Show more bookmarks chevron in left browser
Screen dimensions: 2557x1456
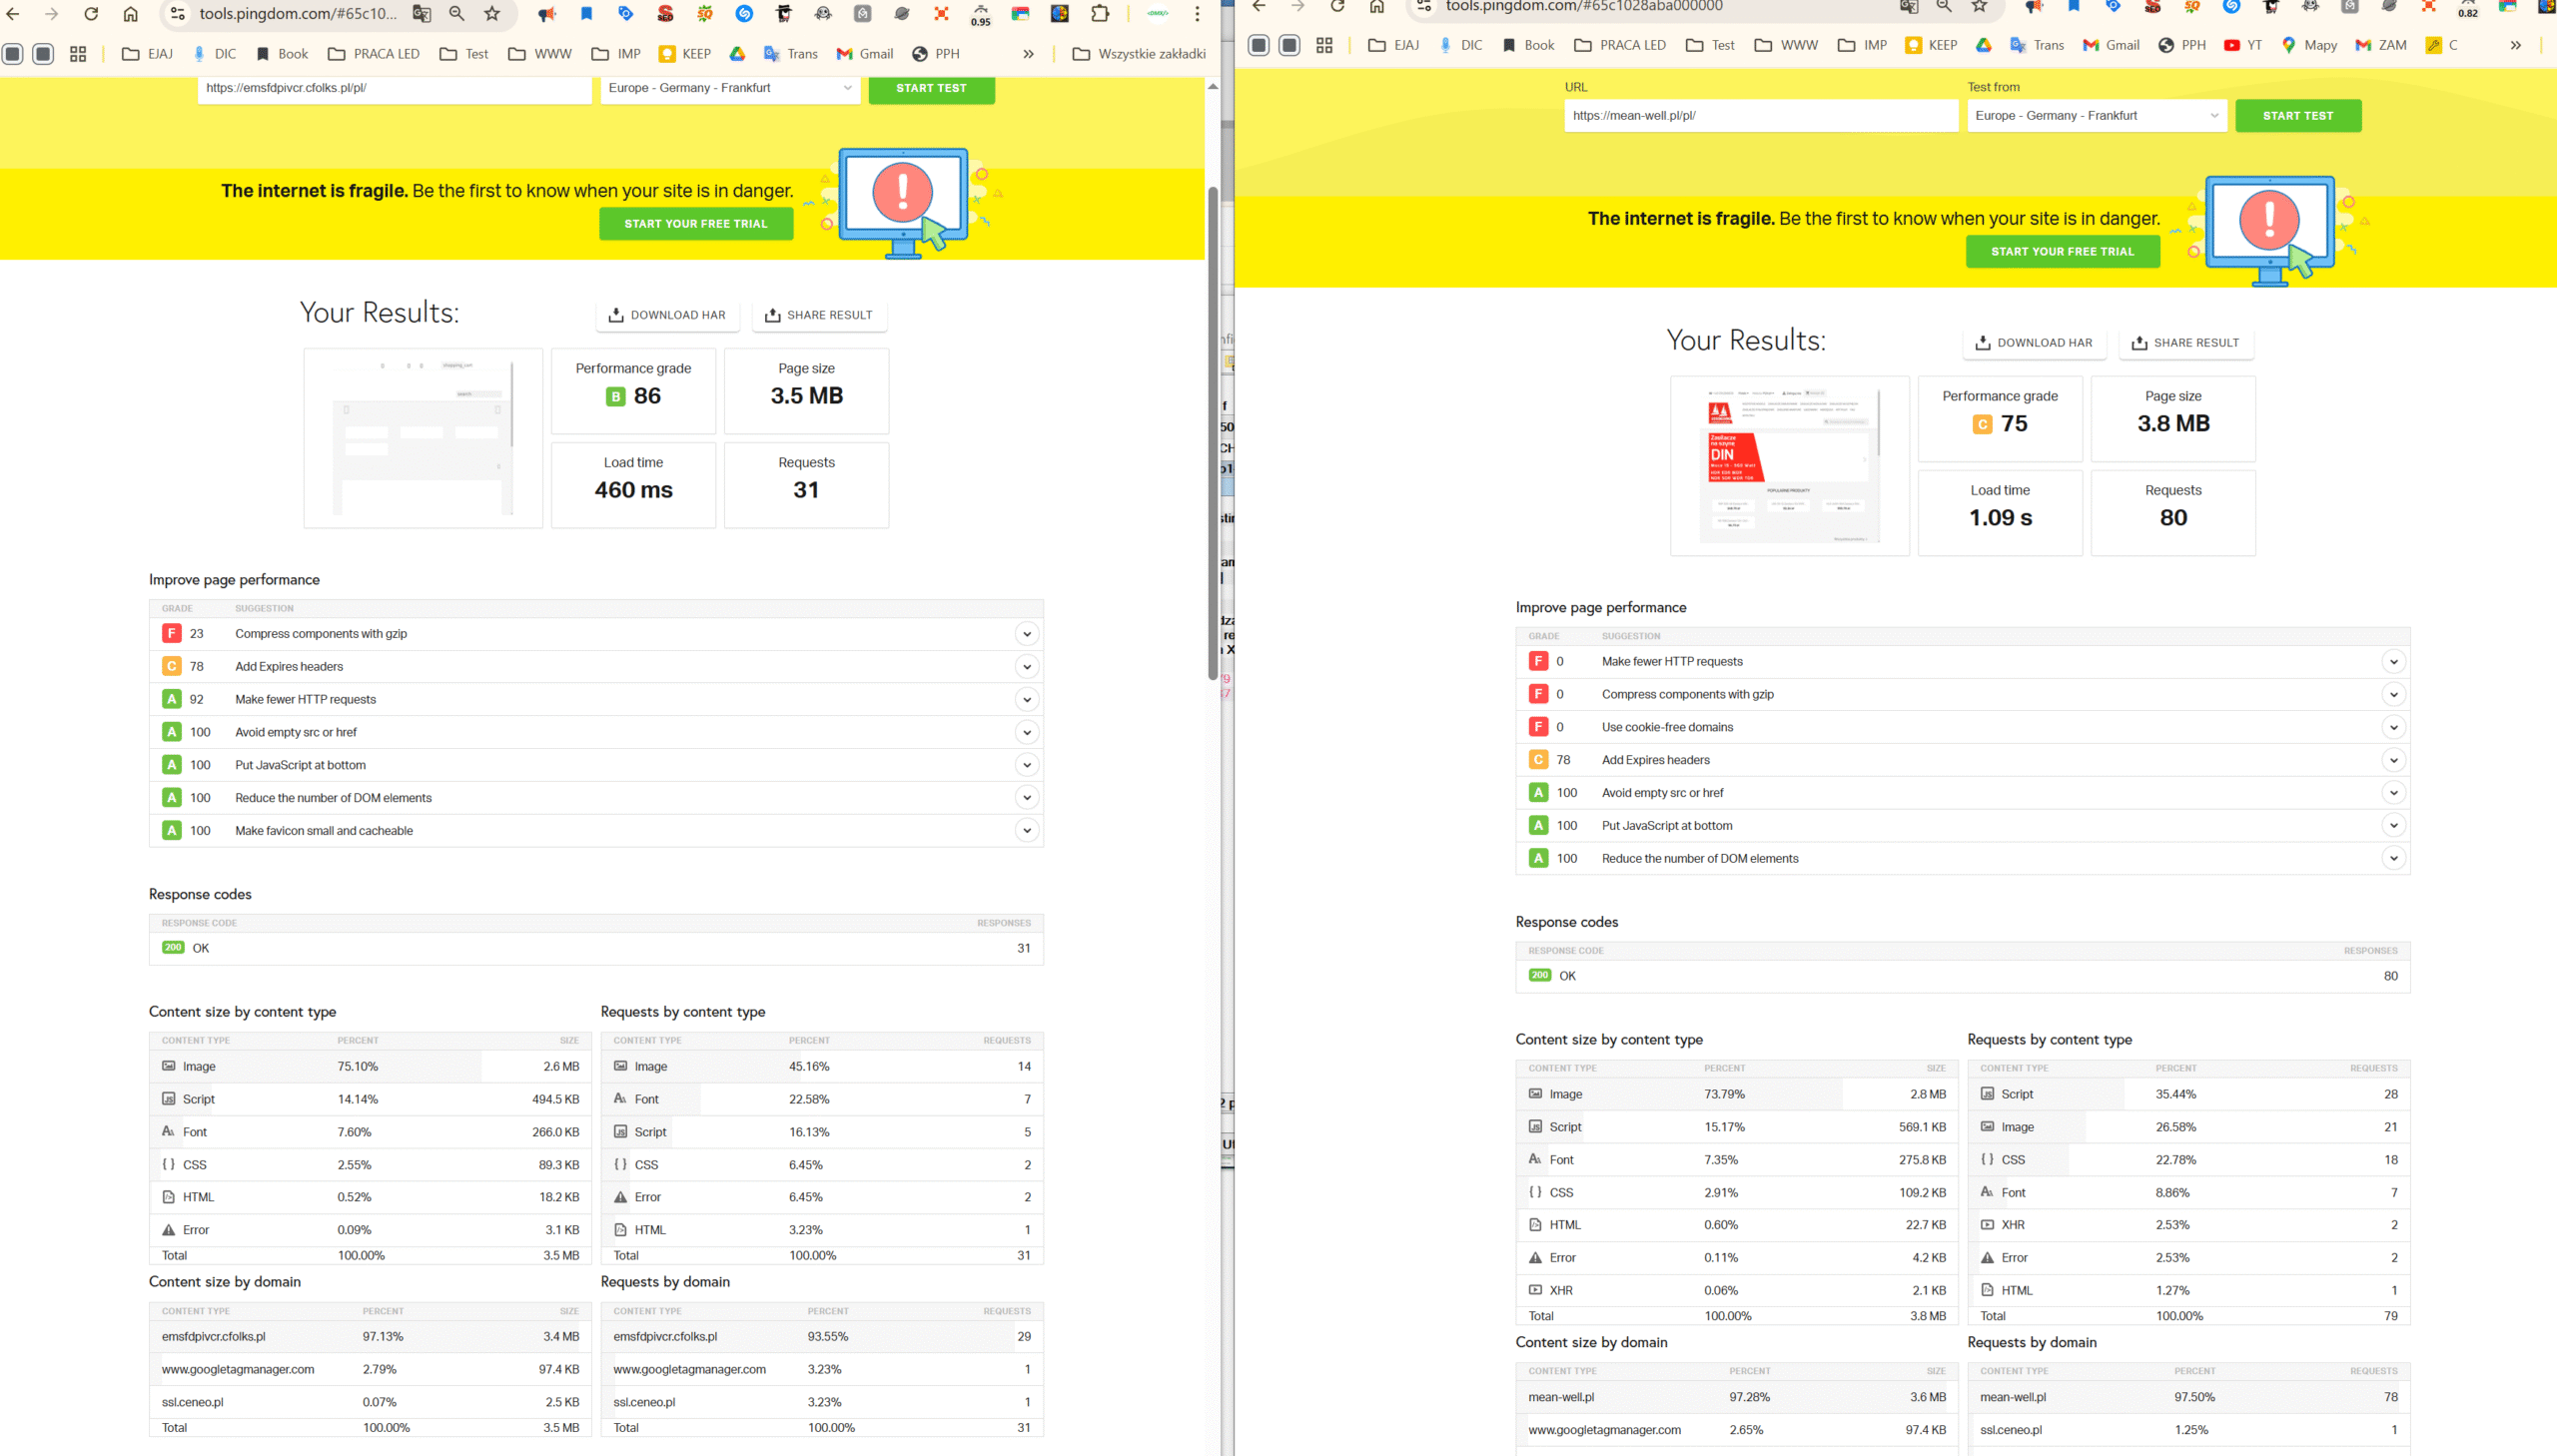pos(1028,54)
